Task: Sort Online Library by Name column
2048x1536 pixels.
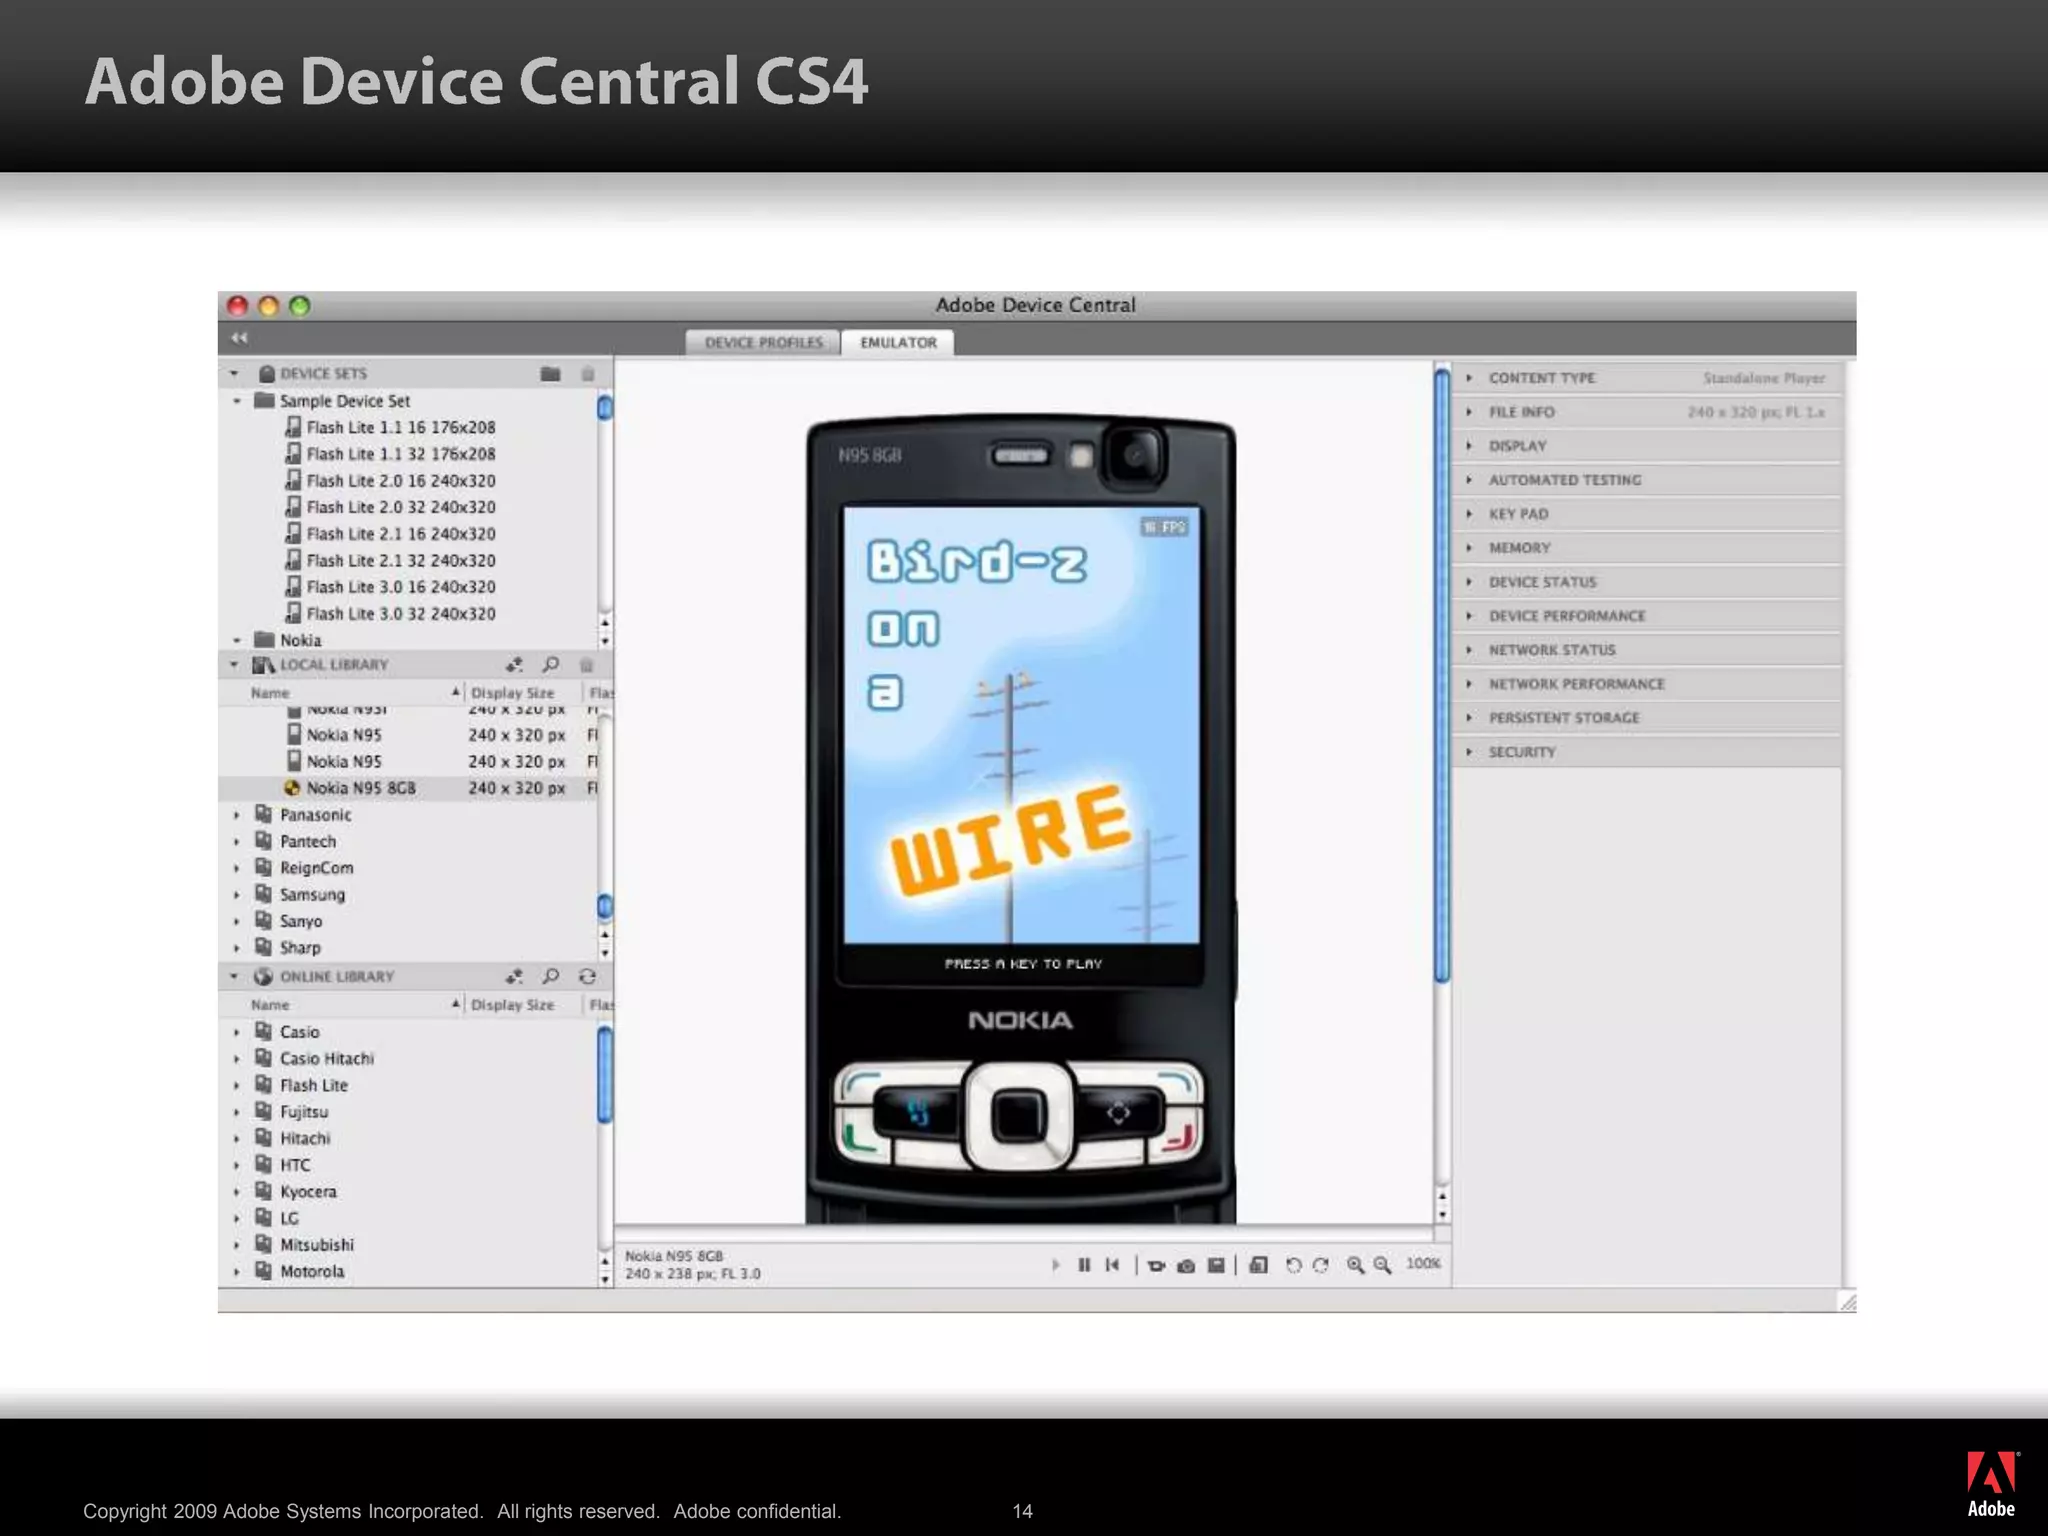Action: coord(342,1004)
